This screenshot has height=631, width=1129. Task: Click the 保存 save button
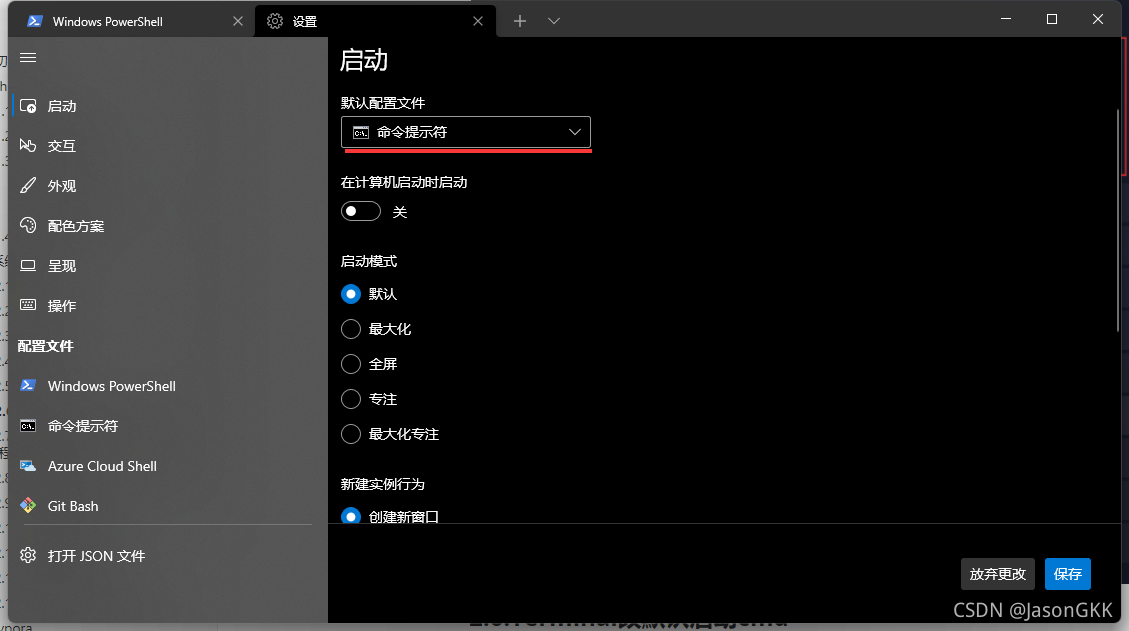[x=1068, y=574]
